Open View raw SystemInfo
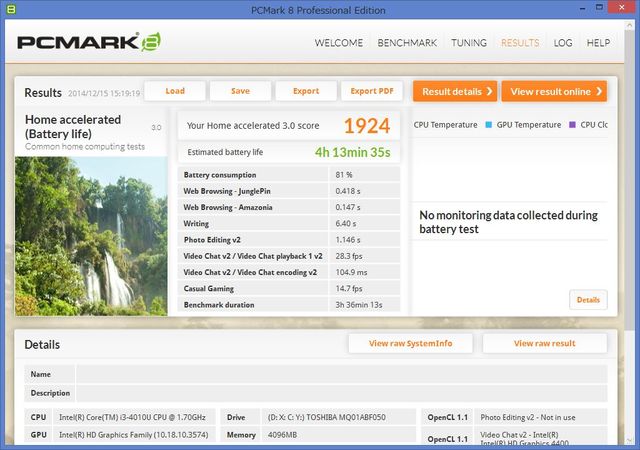Image resolution: width=640 pixels, height=450 pixels. point(411,343)
